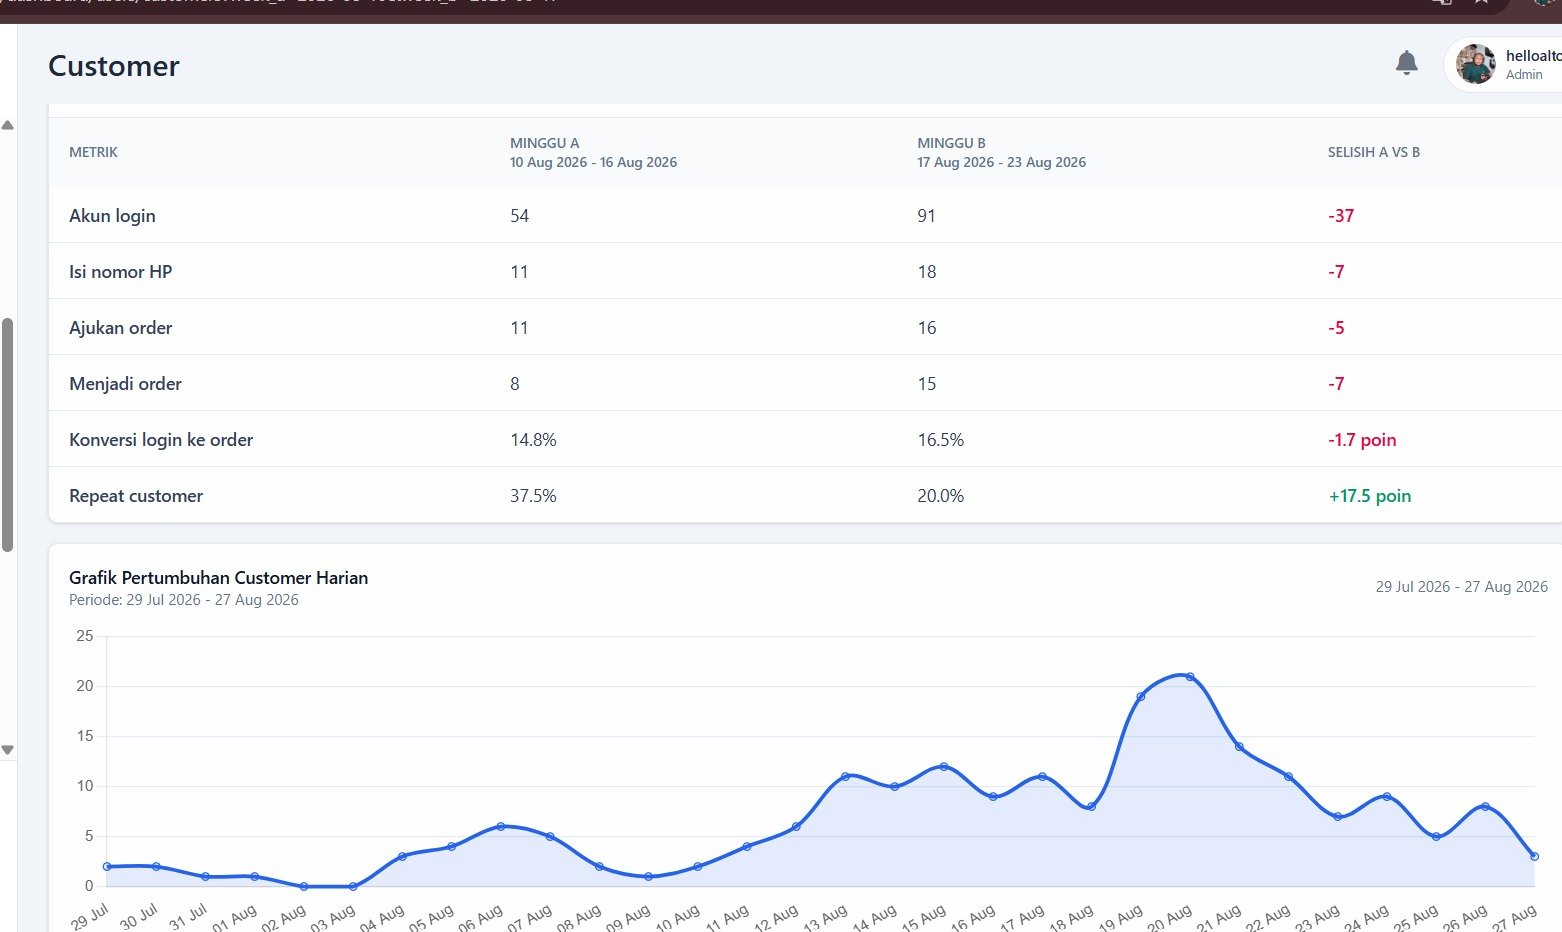Open the notifications bell
The height and width of the screenshot is (932, 1562).
1406,63
